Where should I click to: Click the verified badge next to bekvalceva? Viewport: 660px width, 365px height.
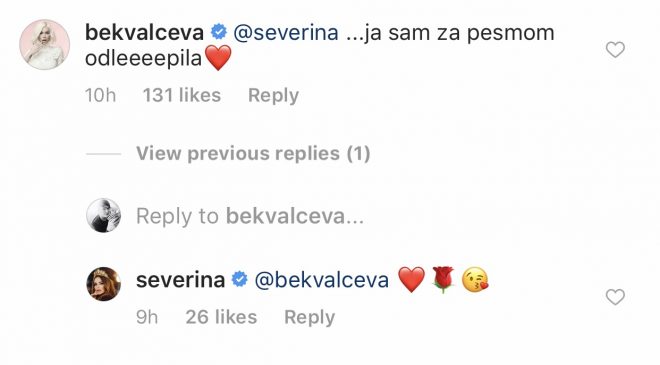coord(218,32)
